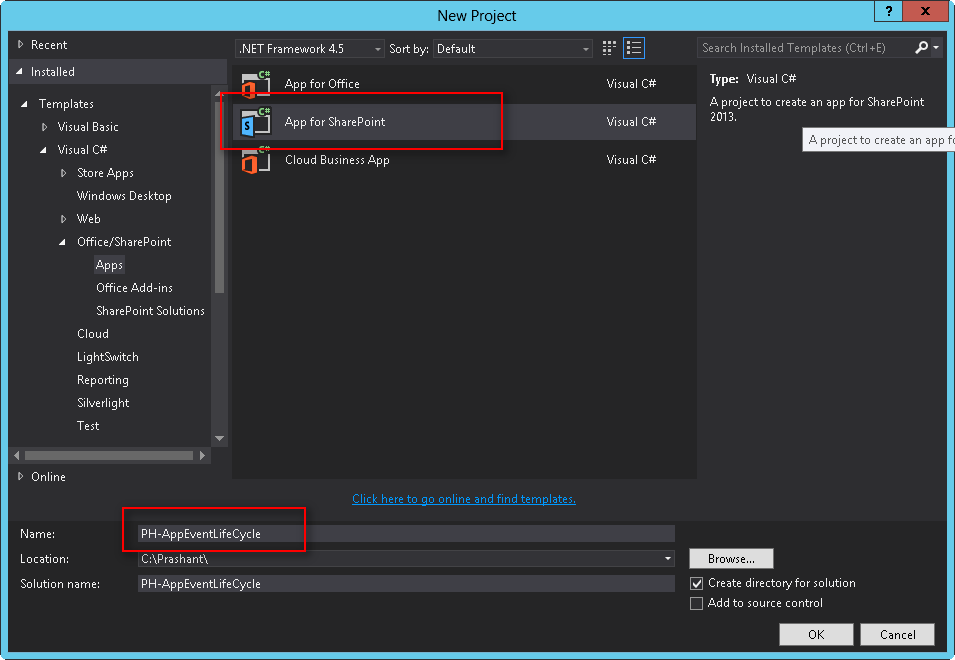Expand the Store Apps node
This screenshot has height=660, width=955.
[63, 174]
